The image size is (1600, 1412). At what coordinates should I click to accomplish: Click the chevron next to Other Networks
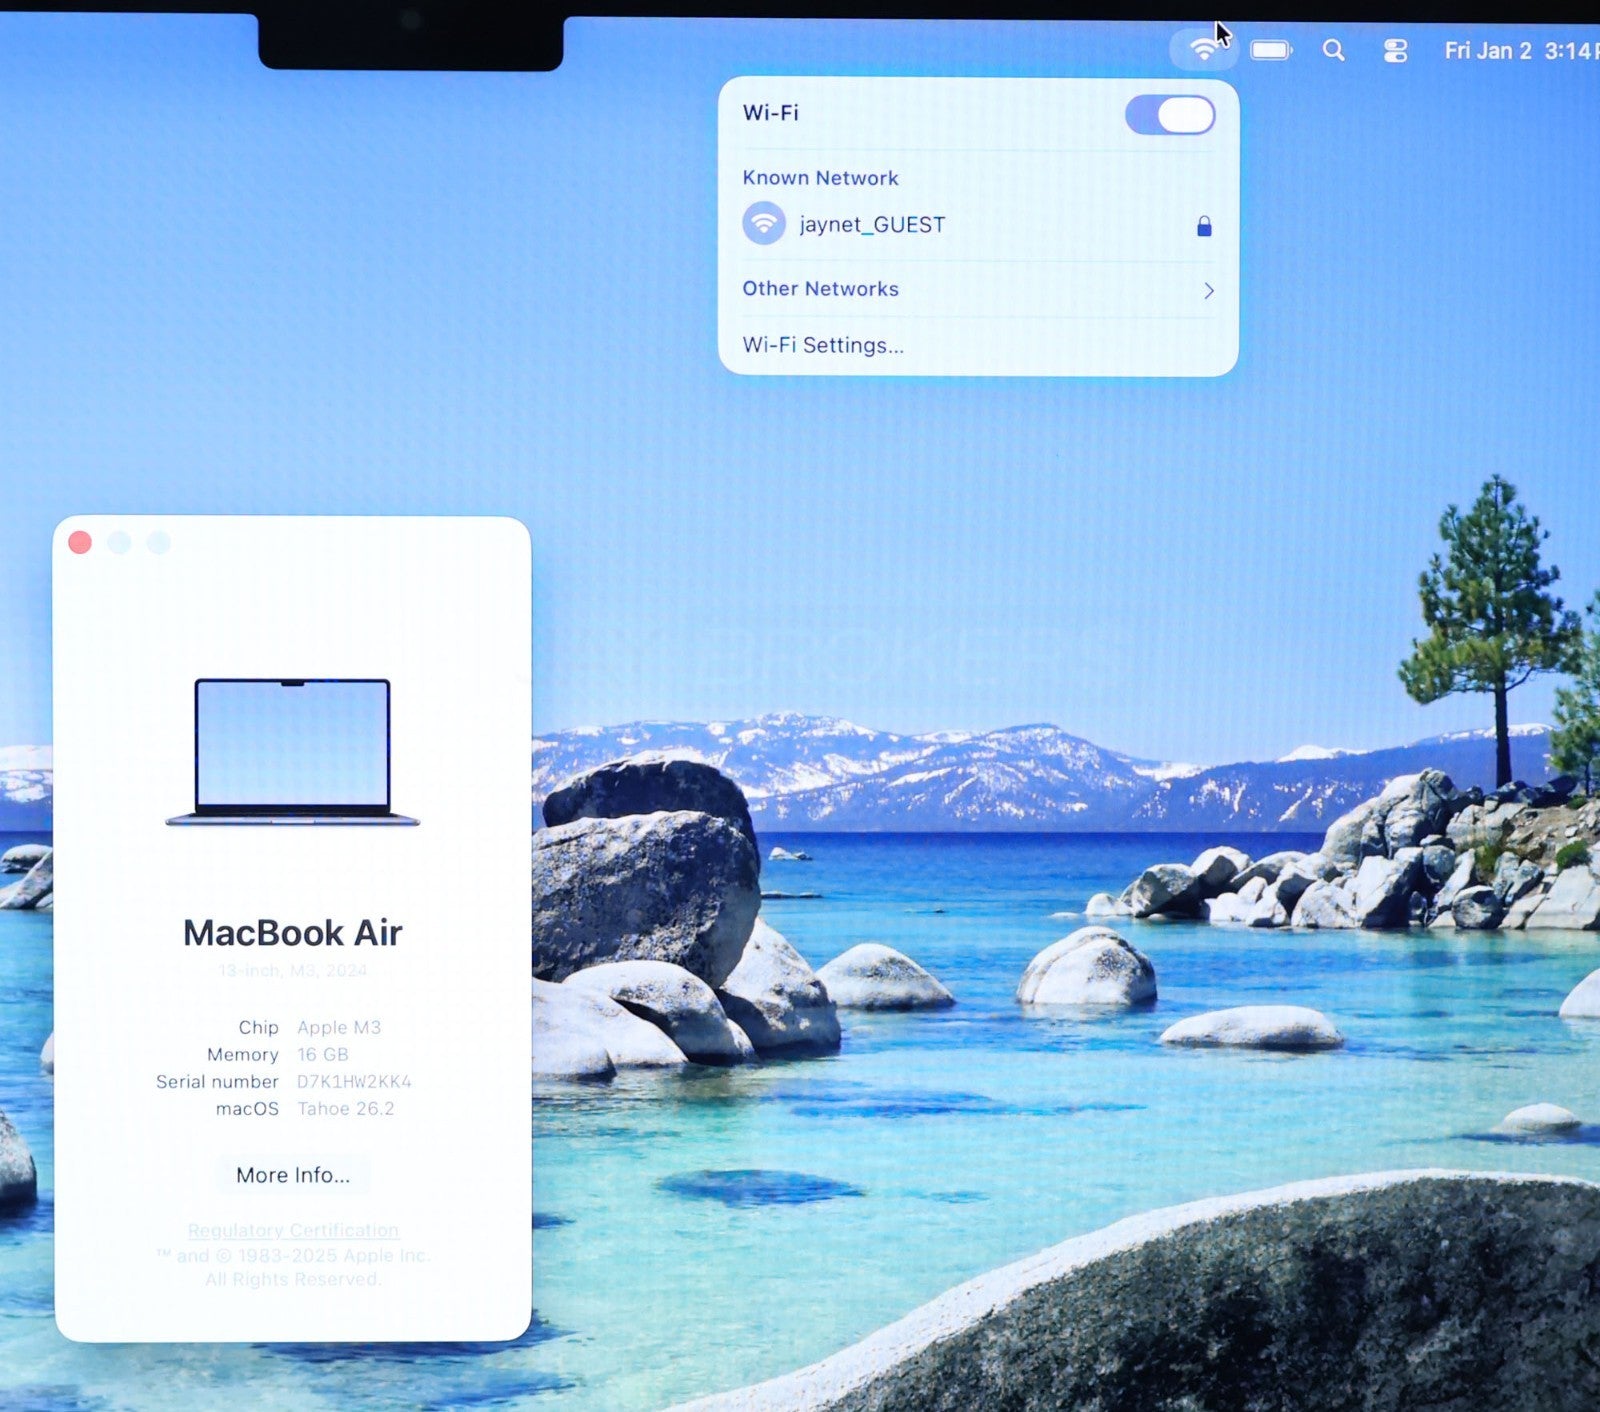click(x=1208, y=290)
